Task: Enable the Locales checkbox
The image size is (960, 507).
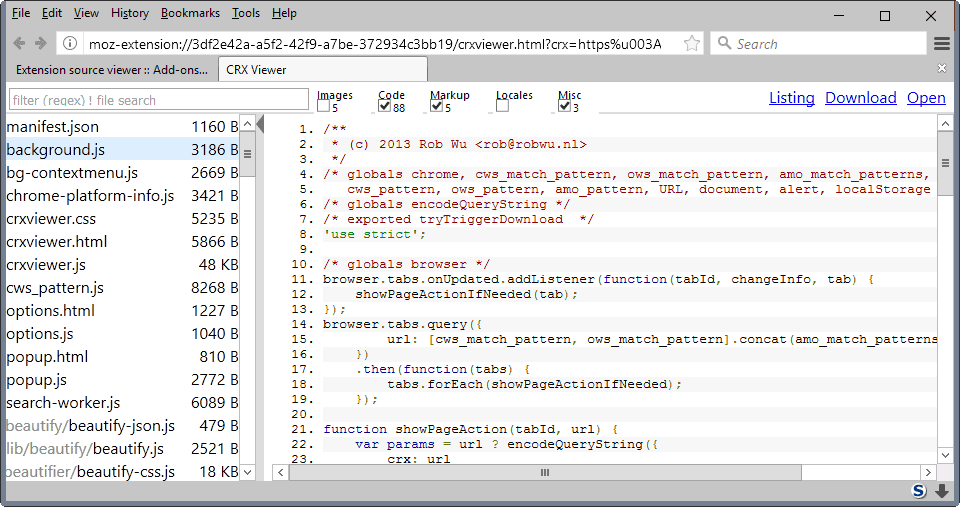Action: coord(502,107)
